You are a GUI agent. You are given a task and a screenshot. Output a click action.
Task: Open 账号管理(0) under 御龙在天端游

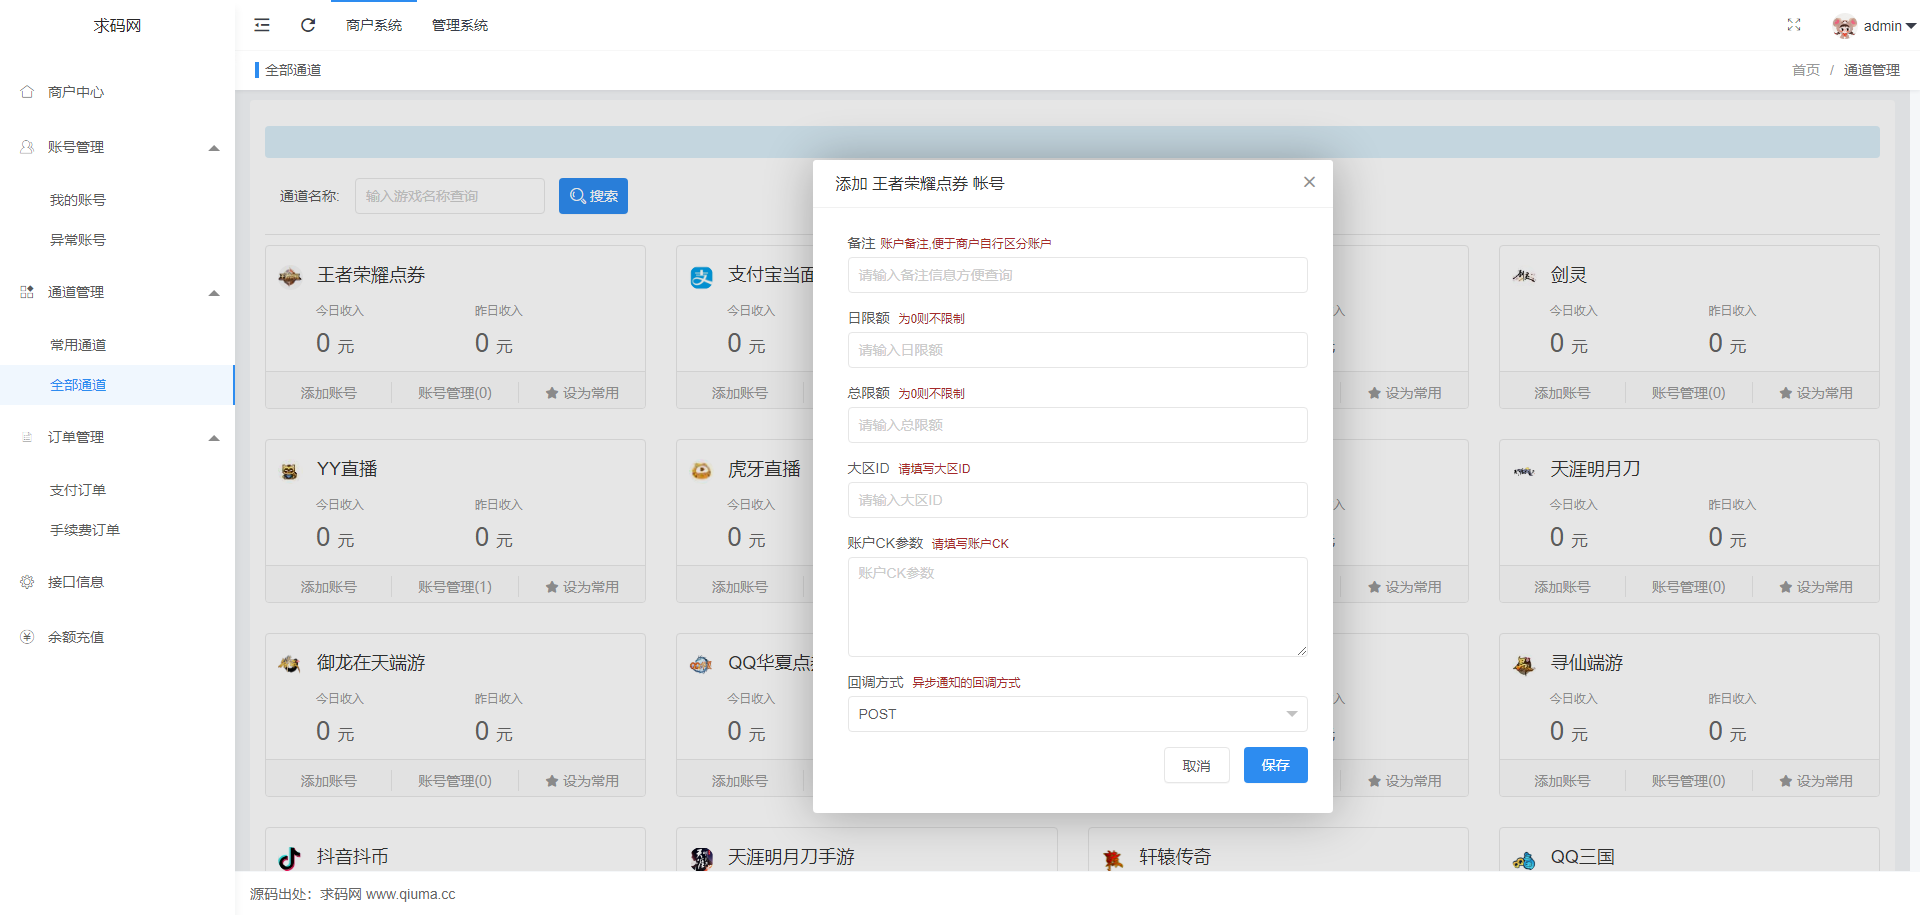click(x=455, y=781)
